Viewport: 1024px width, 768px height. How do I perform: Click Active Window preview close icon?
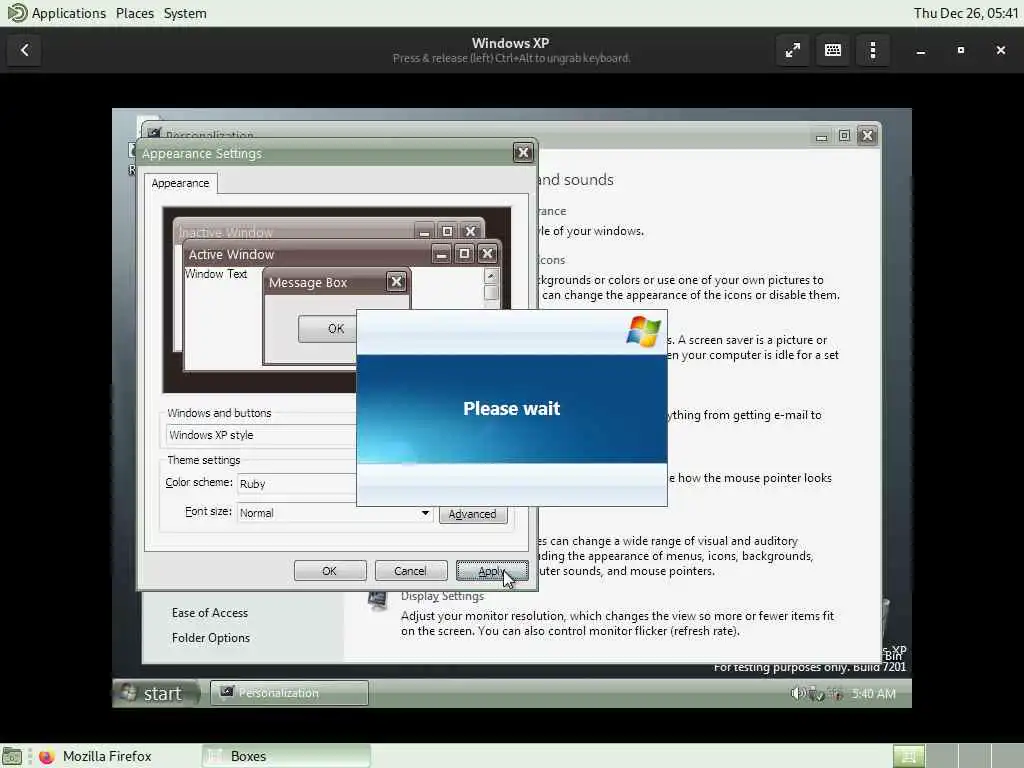coord(487,253)
